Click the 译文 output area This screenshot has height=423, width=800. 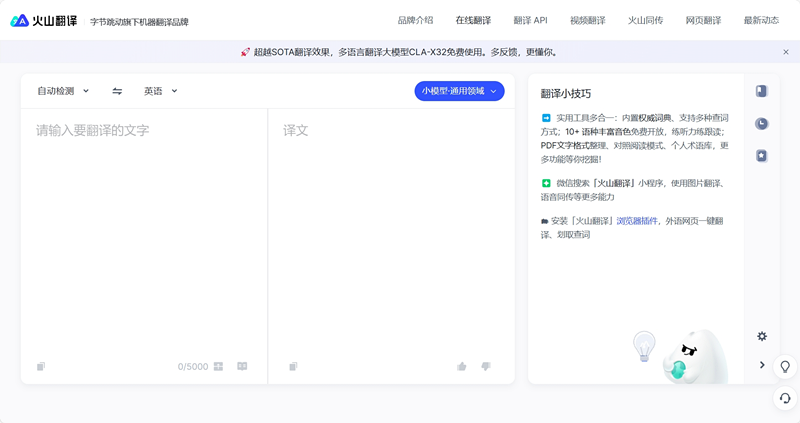click(391, 230)
